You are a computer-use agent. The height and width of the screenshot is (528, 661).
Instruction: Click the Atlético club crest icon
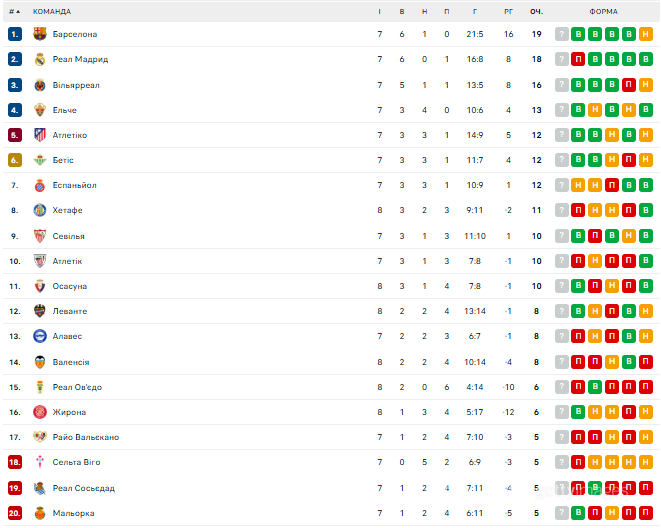coord(40,135)
